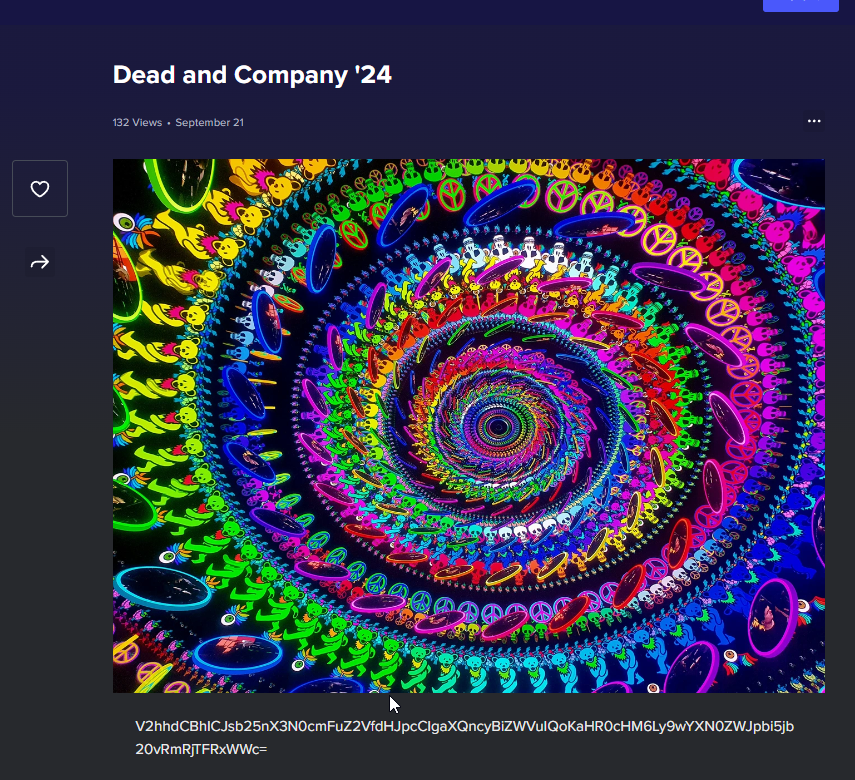Open the three-dot more options menu
Screen dimensions: 855x780
[x=814, y=121]
